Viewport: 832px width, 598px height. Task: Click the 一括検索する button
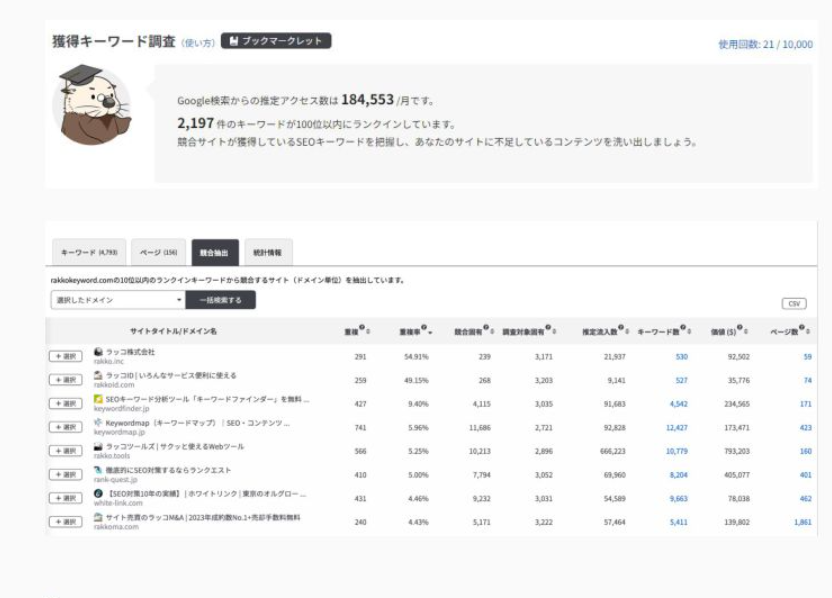click(x=220, y=300)
